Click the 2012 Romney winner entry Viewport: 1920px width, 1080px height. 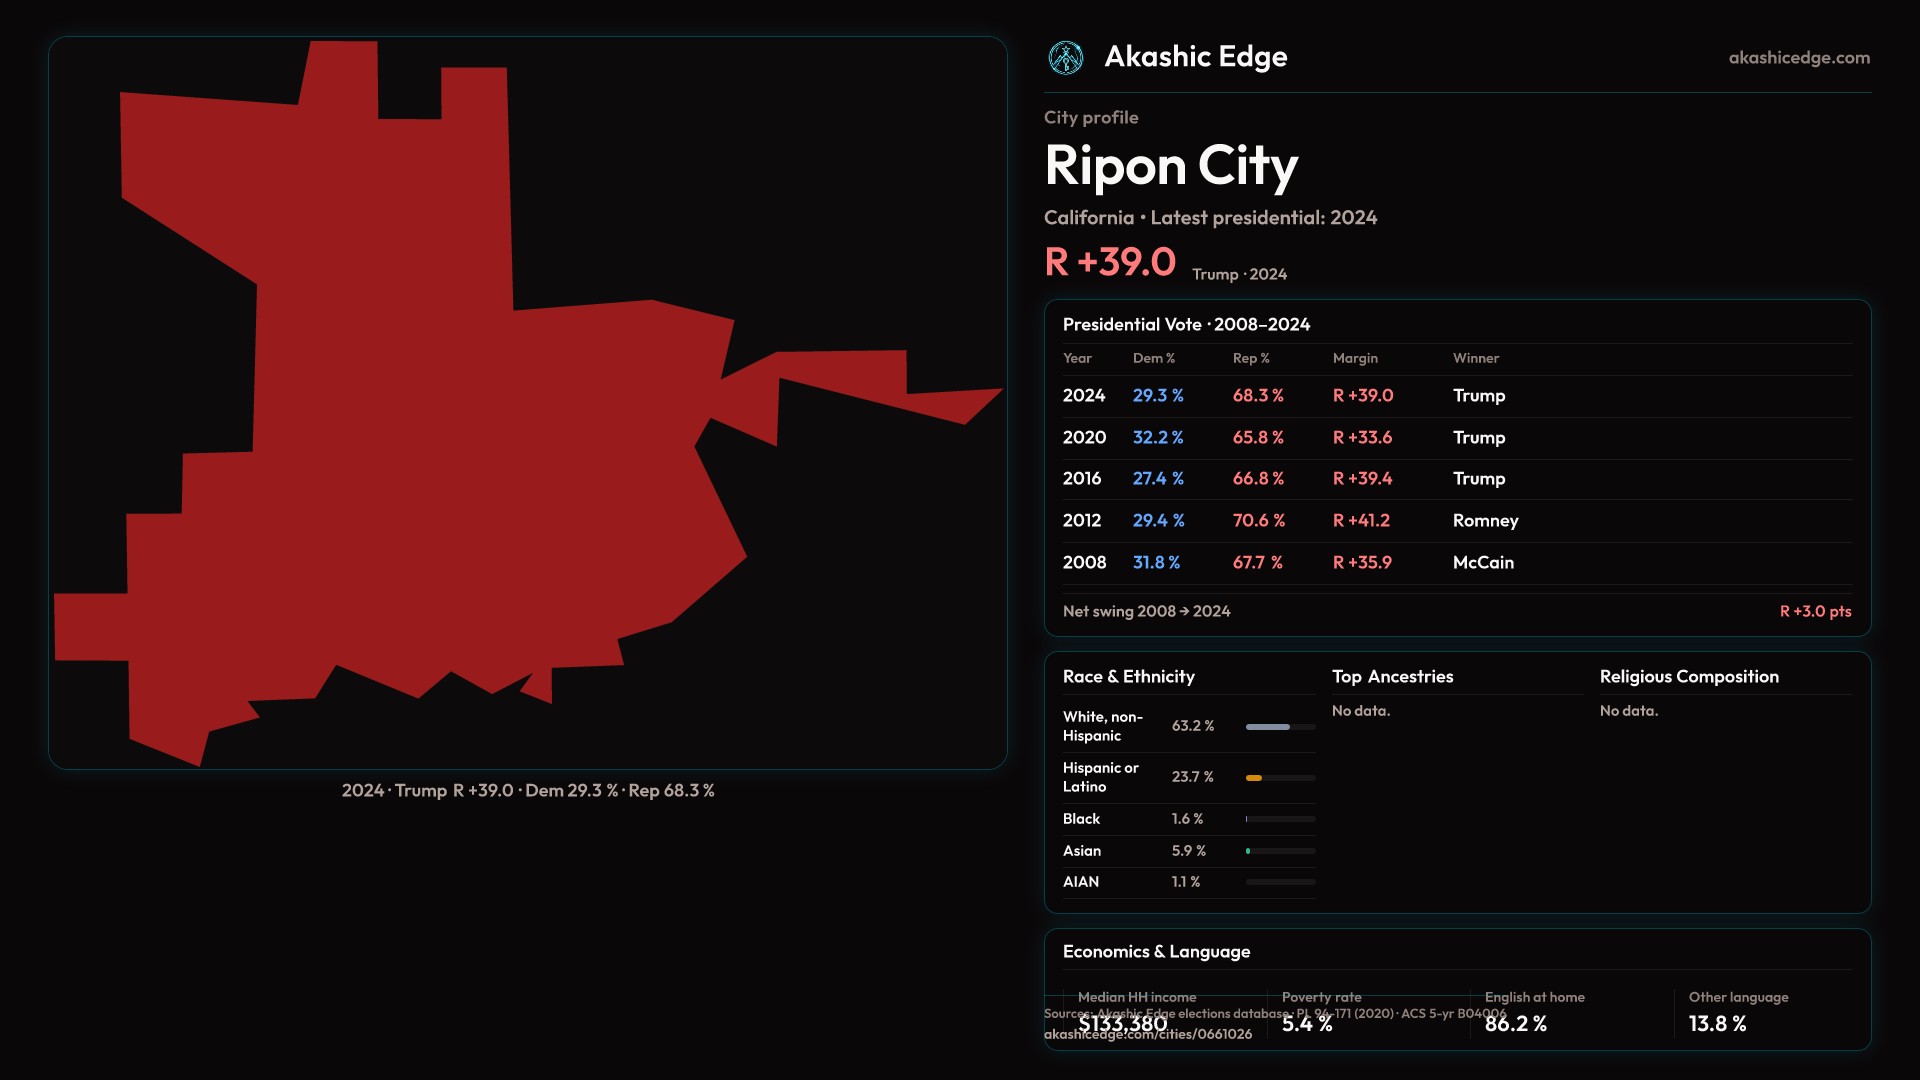click(1485, 521)
